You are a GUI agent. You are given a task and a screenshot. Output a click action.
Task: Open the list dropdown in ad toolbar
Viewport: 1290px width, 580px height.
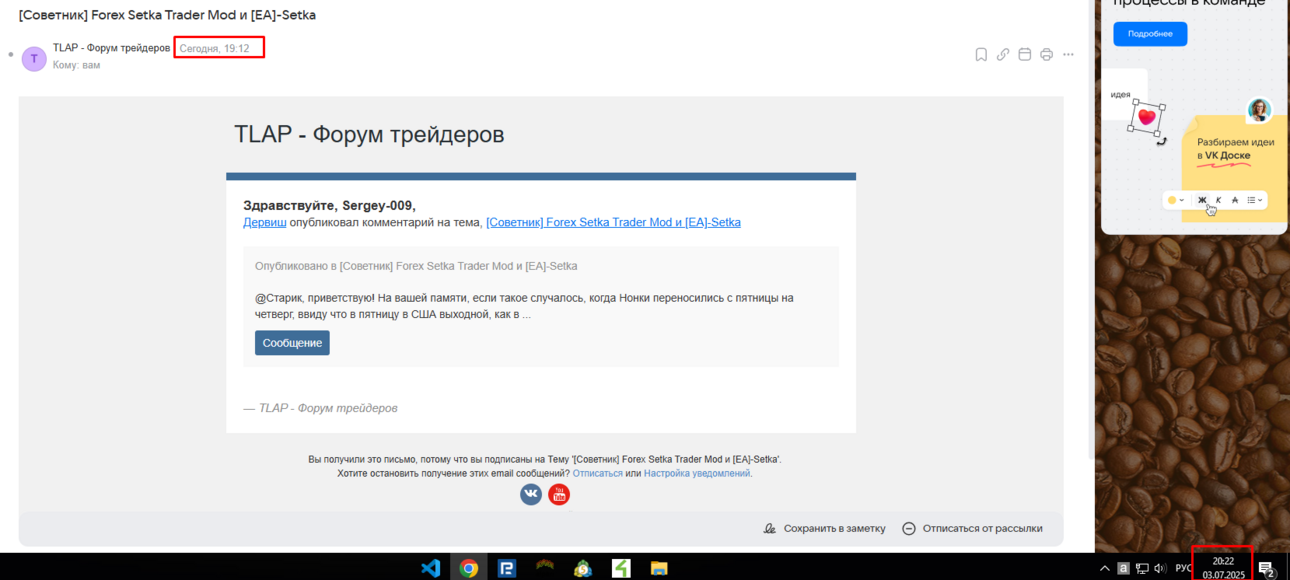coord(1254,200)
